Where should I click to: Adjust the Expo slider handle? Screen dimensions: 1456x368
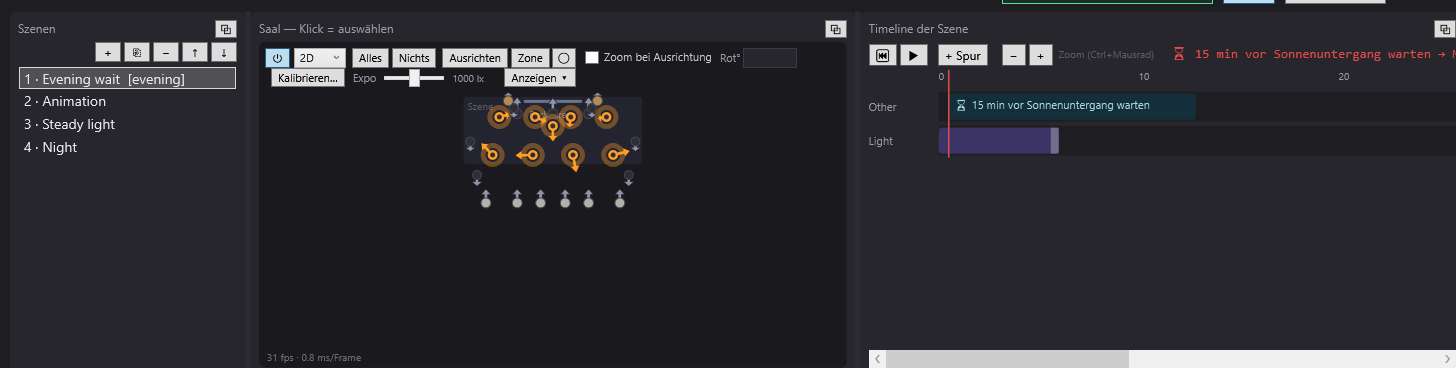point(415,77)
